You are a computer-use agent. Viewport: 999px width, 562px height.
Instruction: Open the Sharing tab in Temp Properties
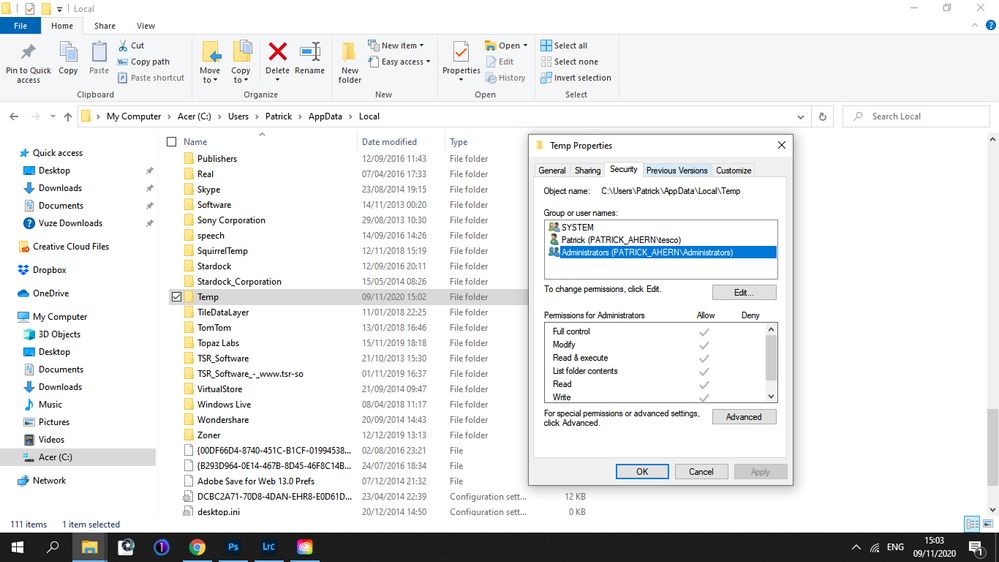587,170
